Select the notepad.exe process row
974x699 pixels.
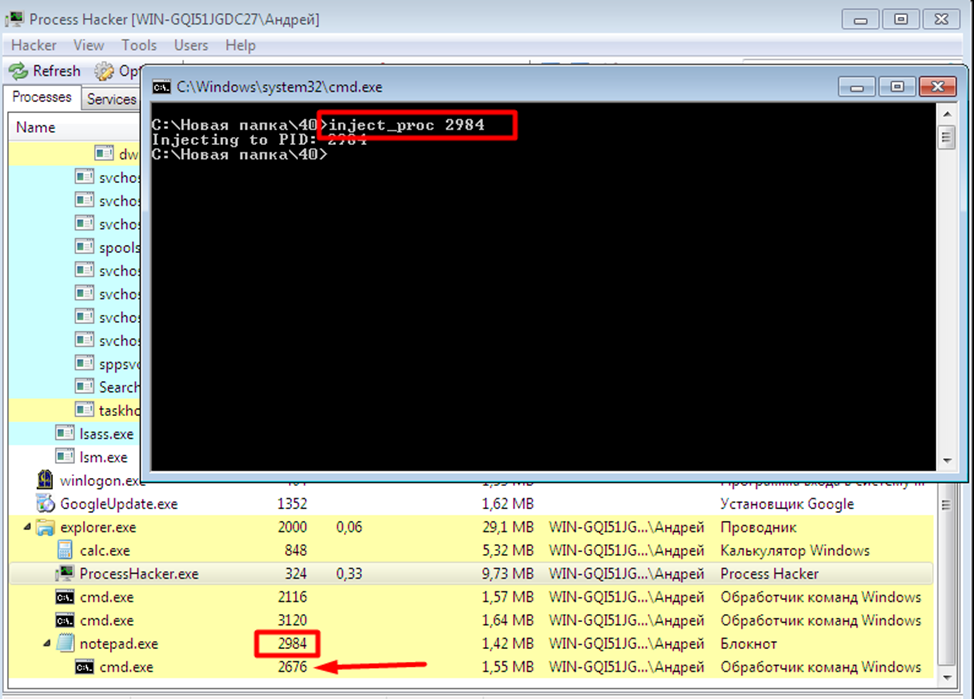(x=471, y=643)
